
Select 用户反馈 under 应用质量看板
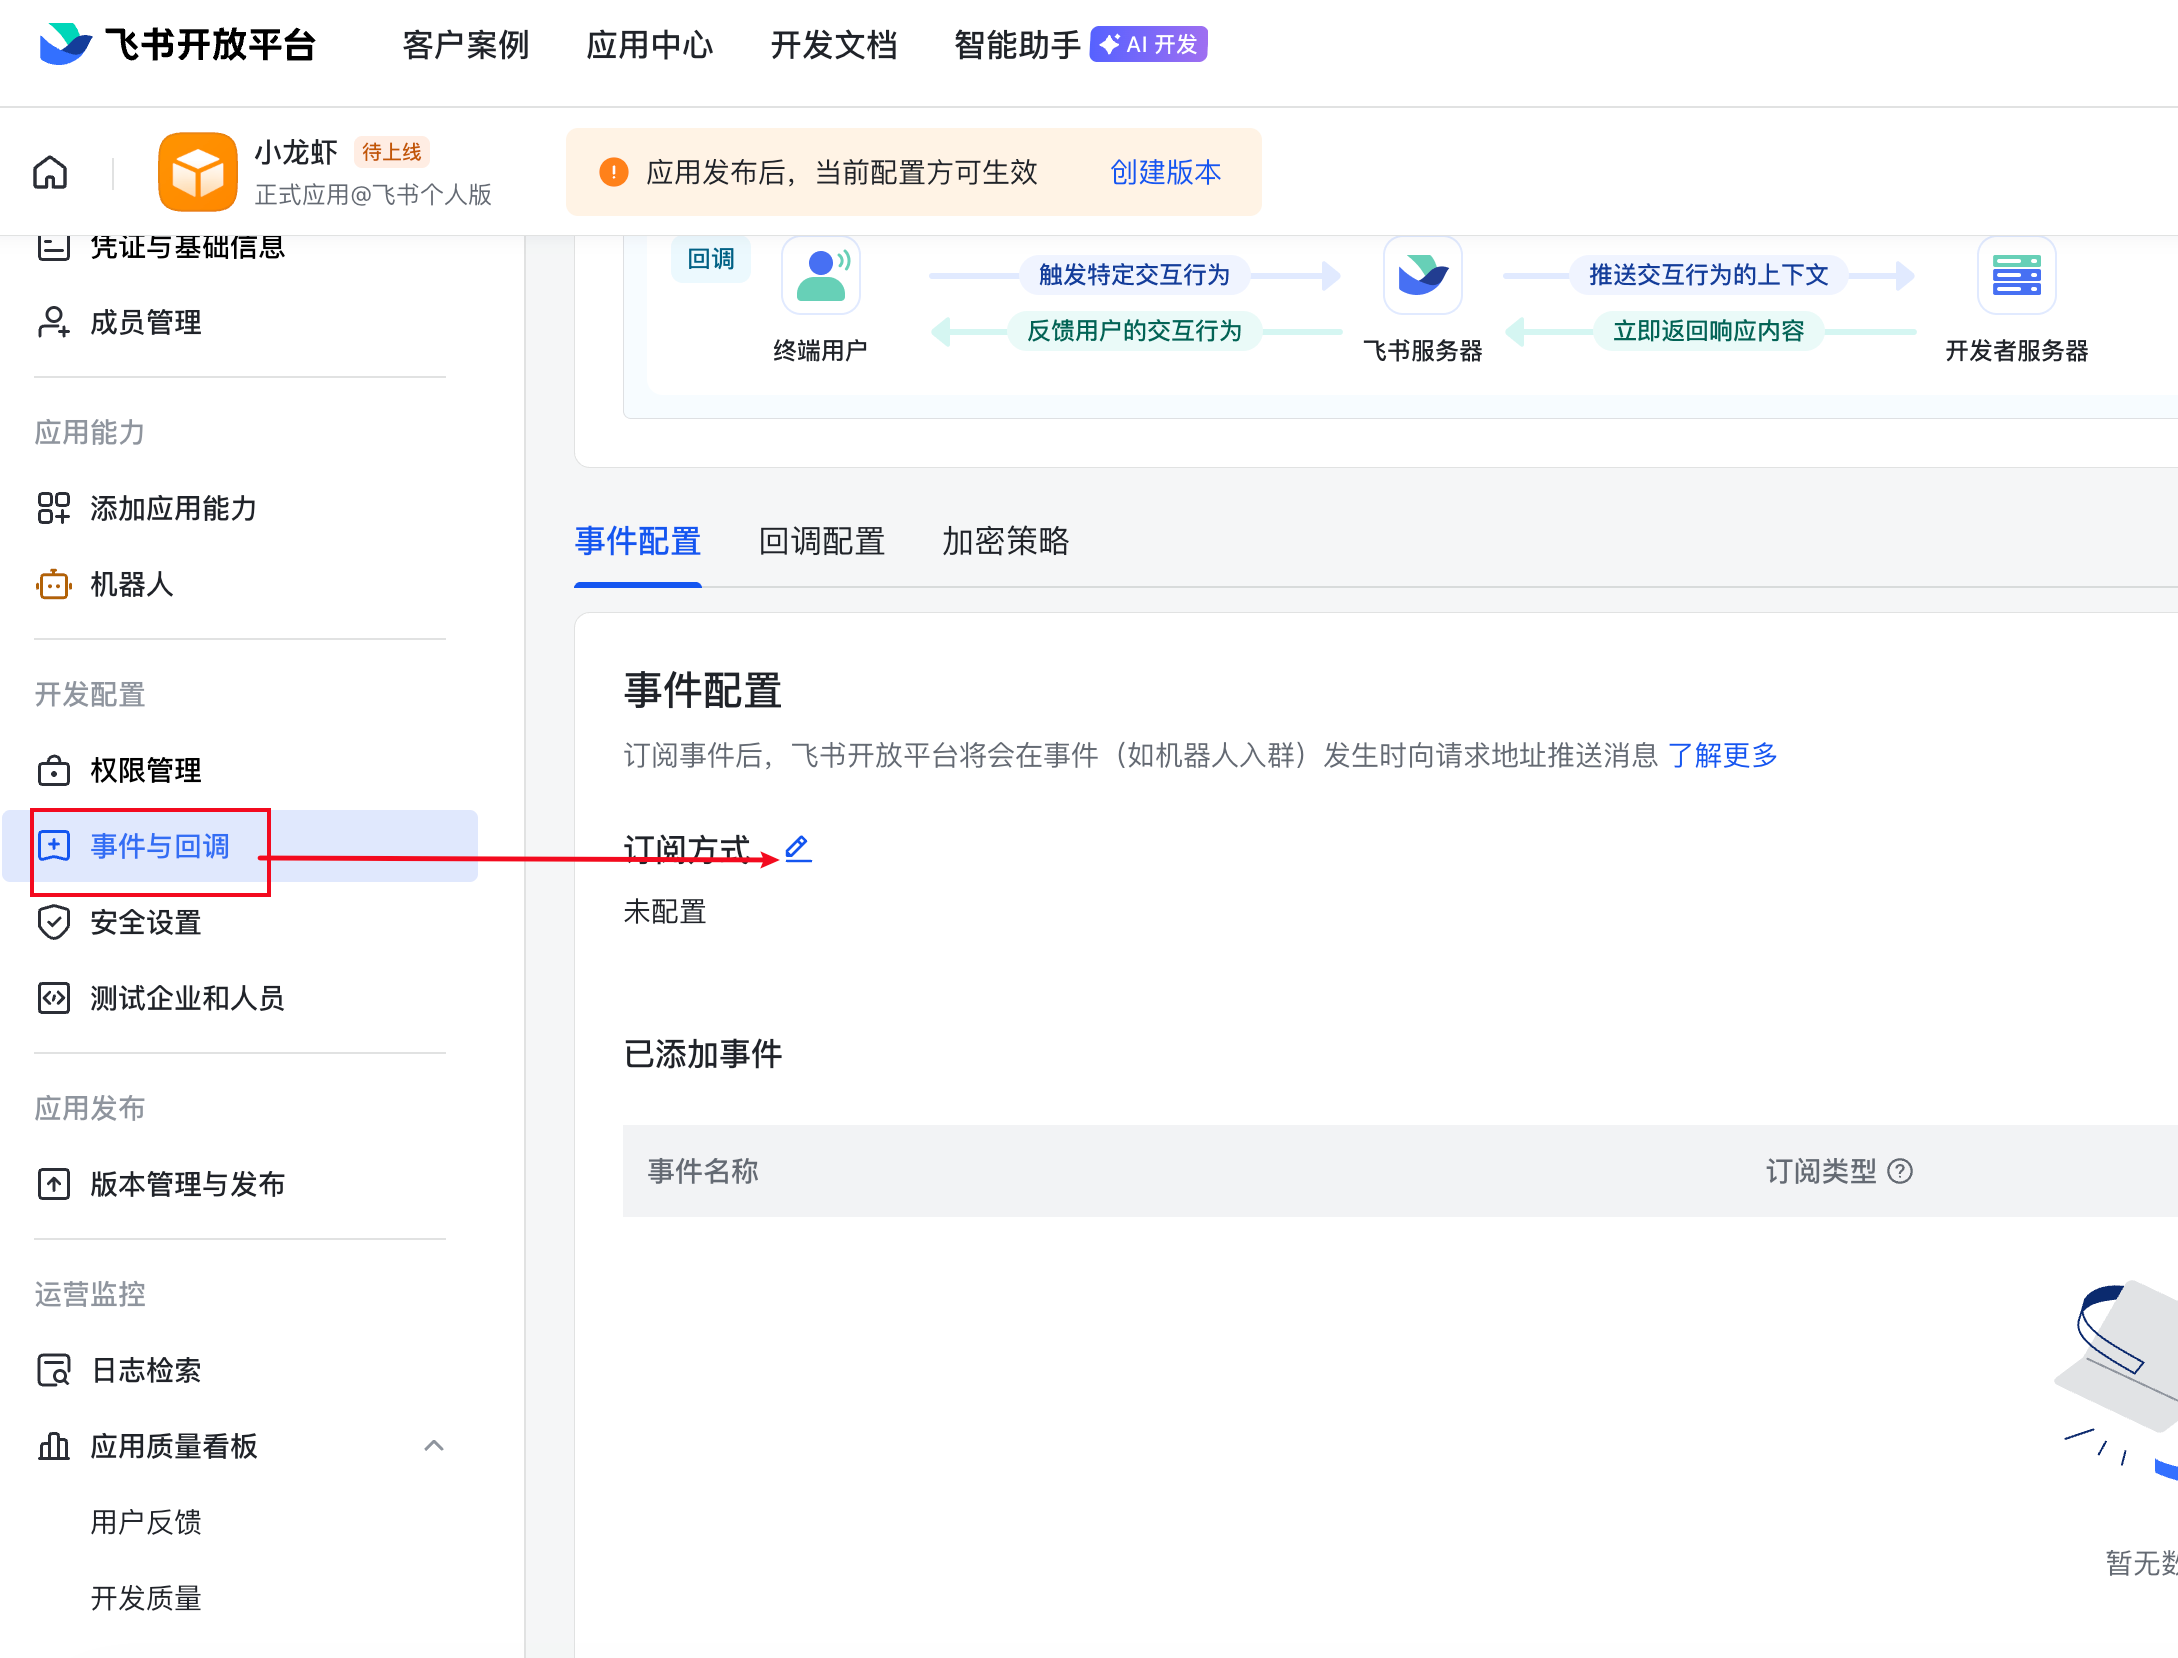pyautogui.click(x=145, y=1522)
